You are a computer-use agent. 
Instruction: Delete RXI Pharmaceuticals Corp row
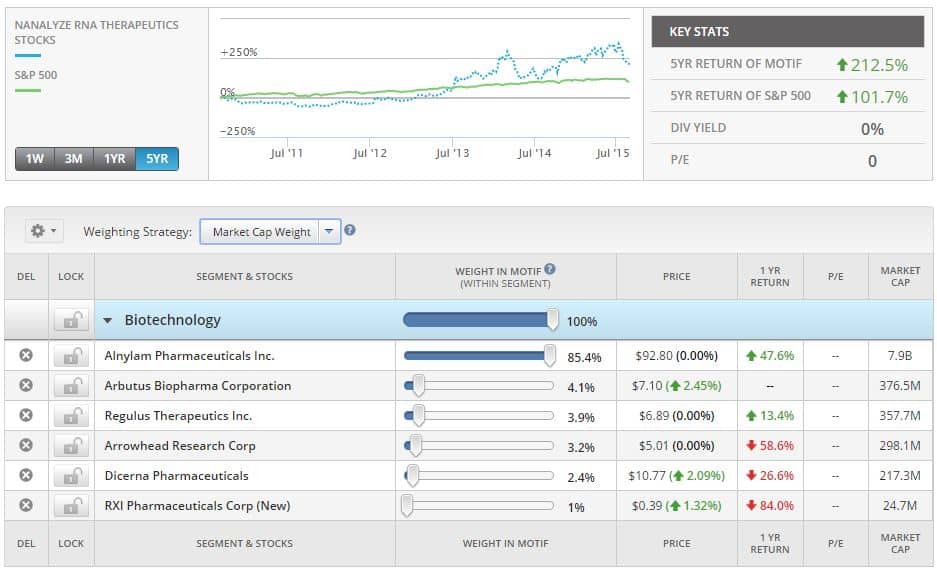pos(26,506)
